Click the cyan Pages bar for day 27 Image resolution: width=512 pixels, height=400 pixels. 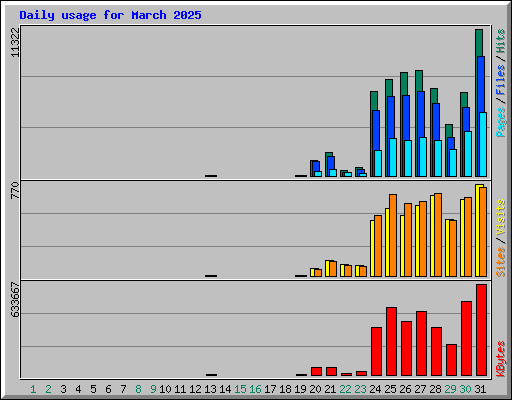click(423, 157)
